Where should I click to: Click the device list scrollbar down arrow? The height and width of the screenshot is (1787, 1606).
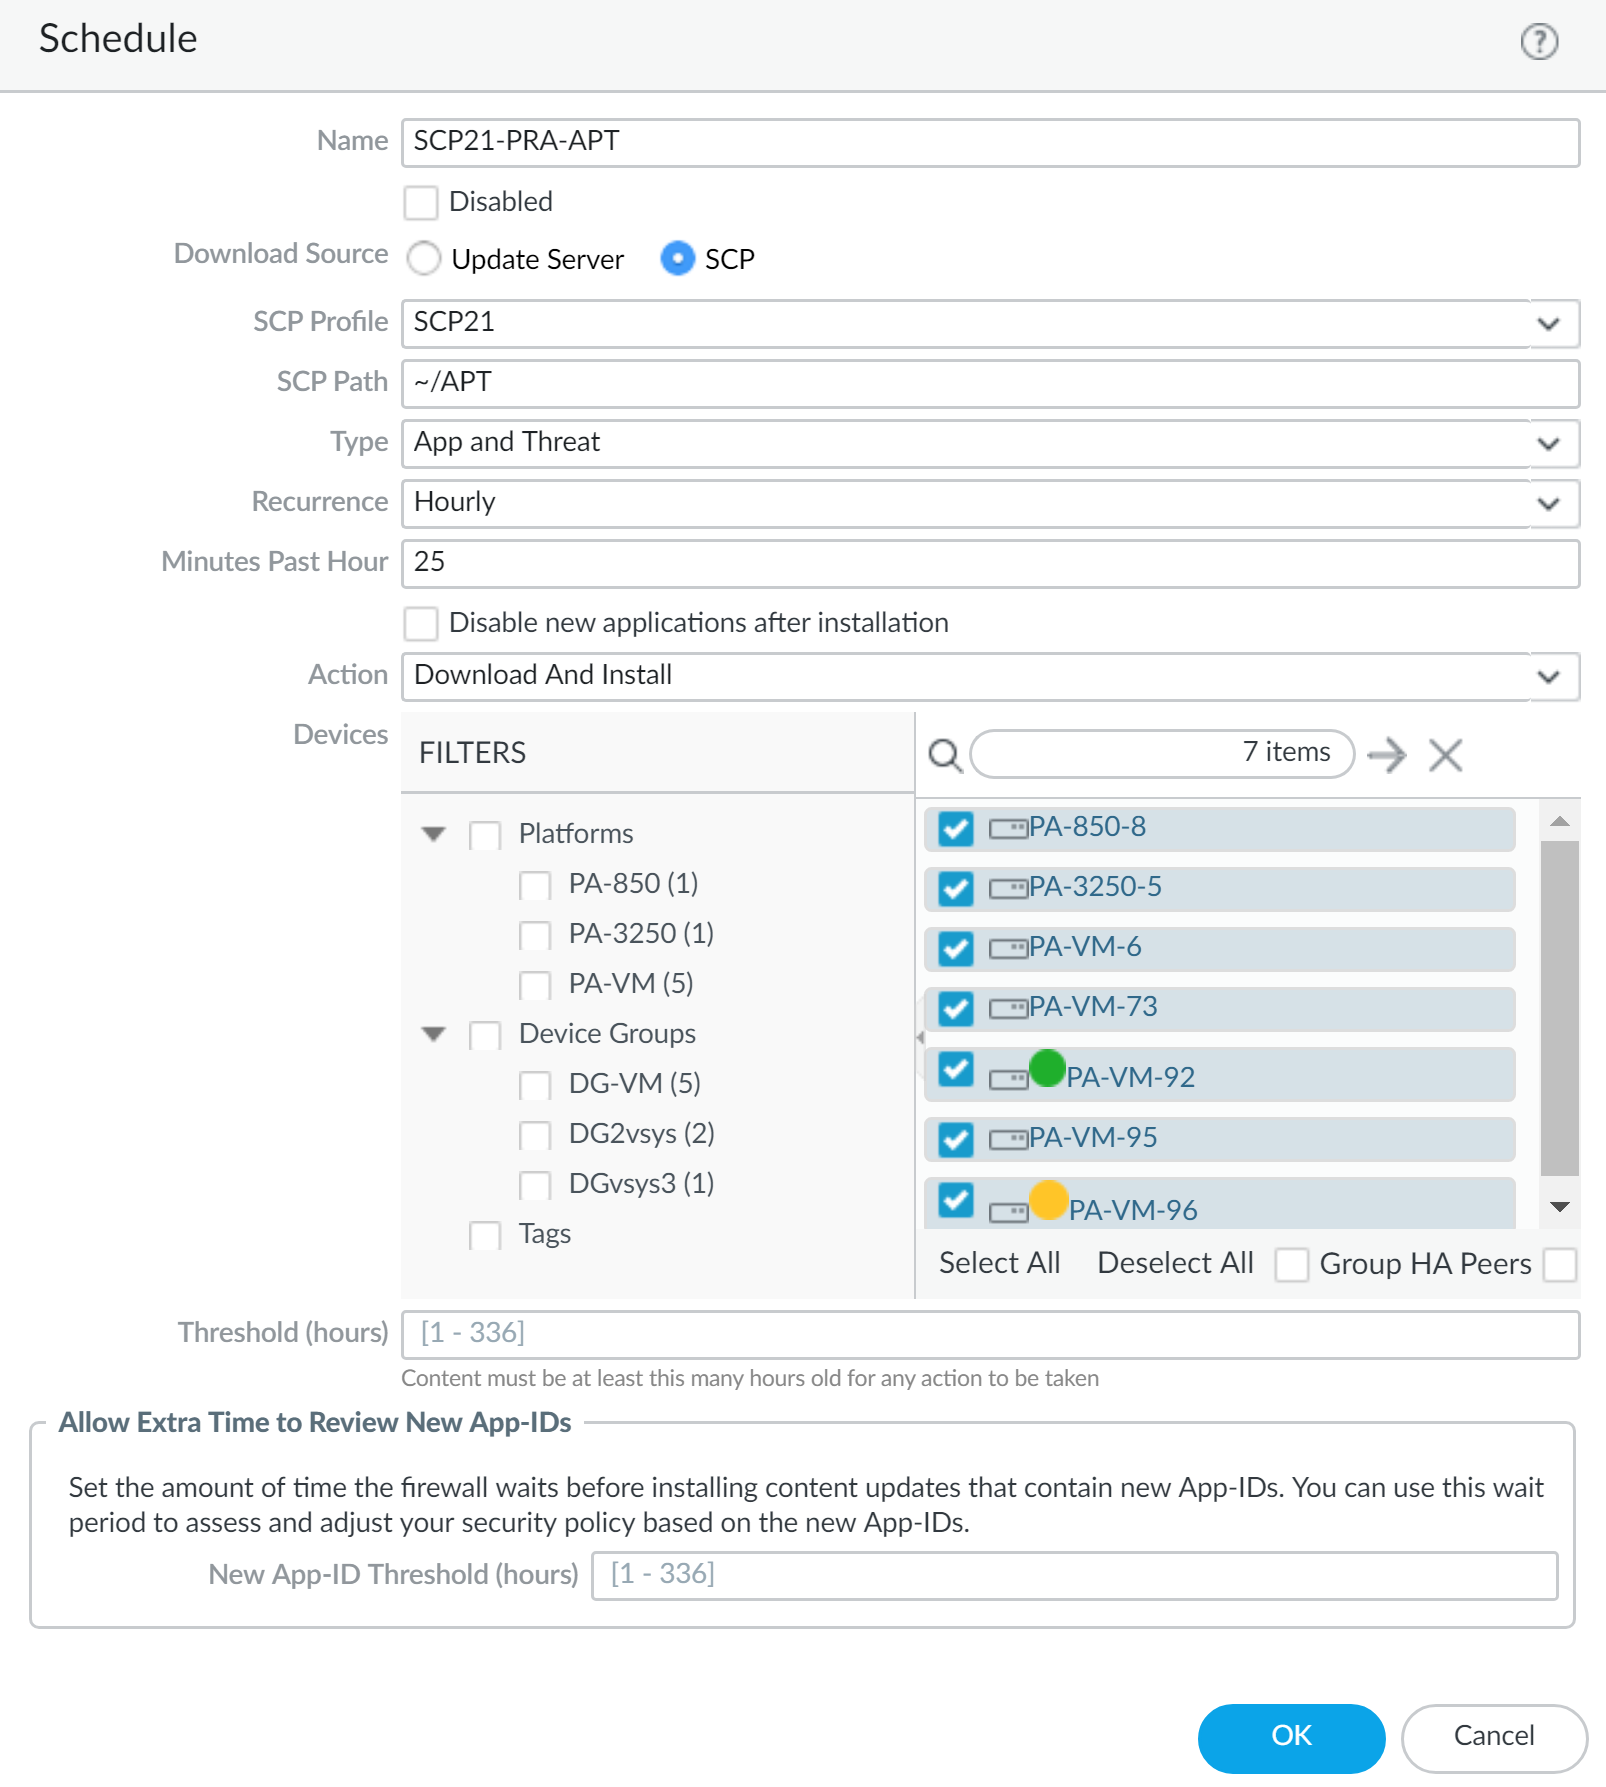[1559, 1207]
